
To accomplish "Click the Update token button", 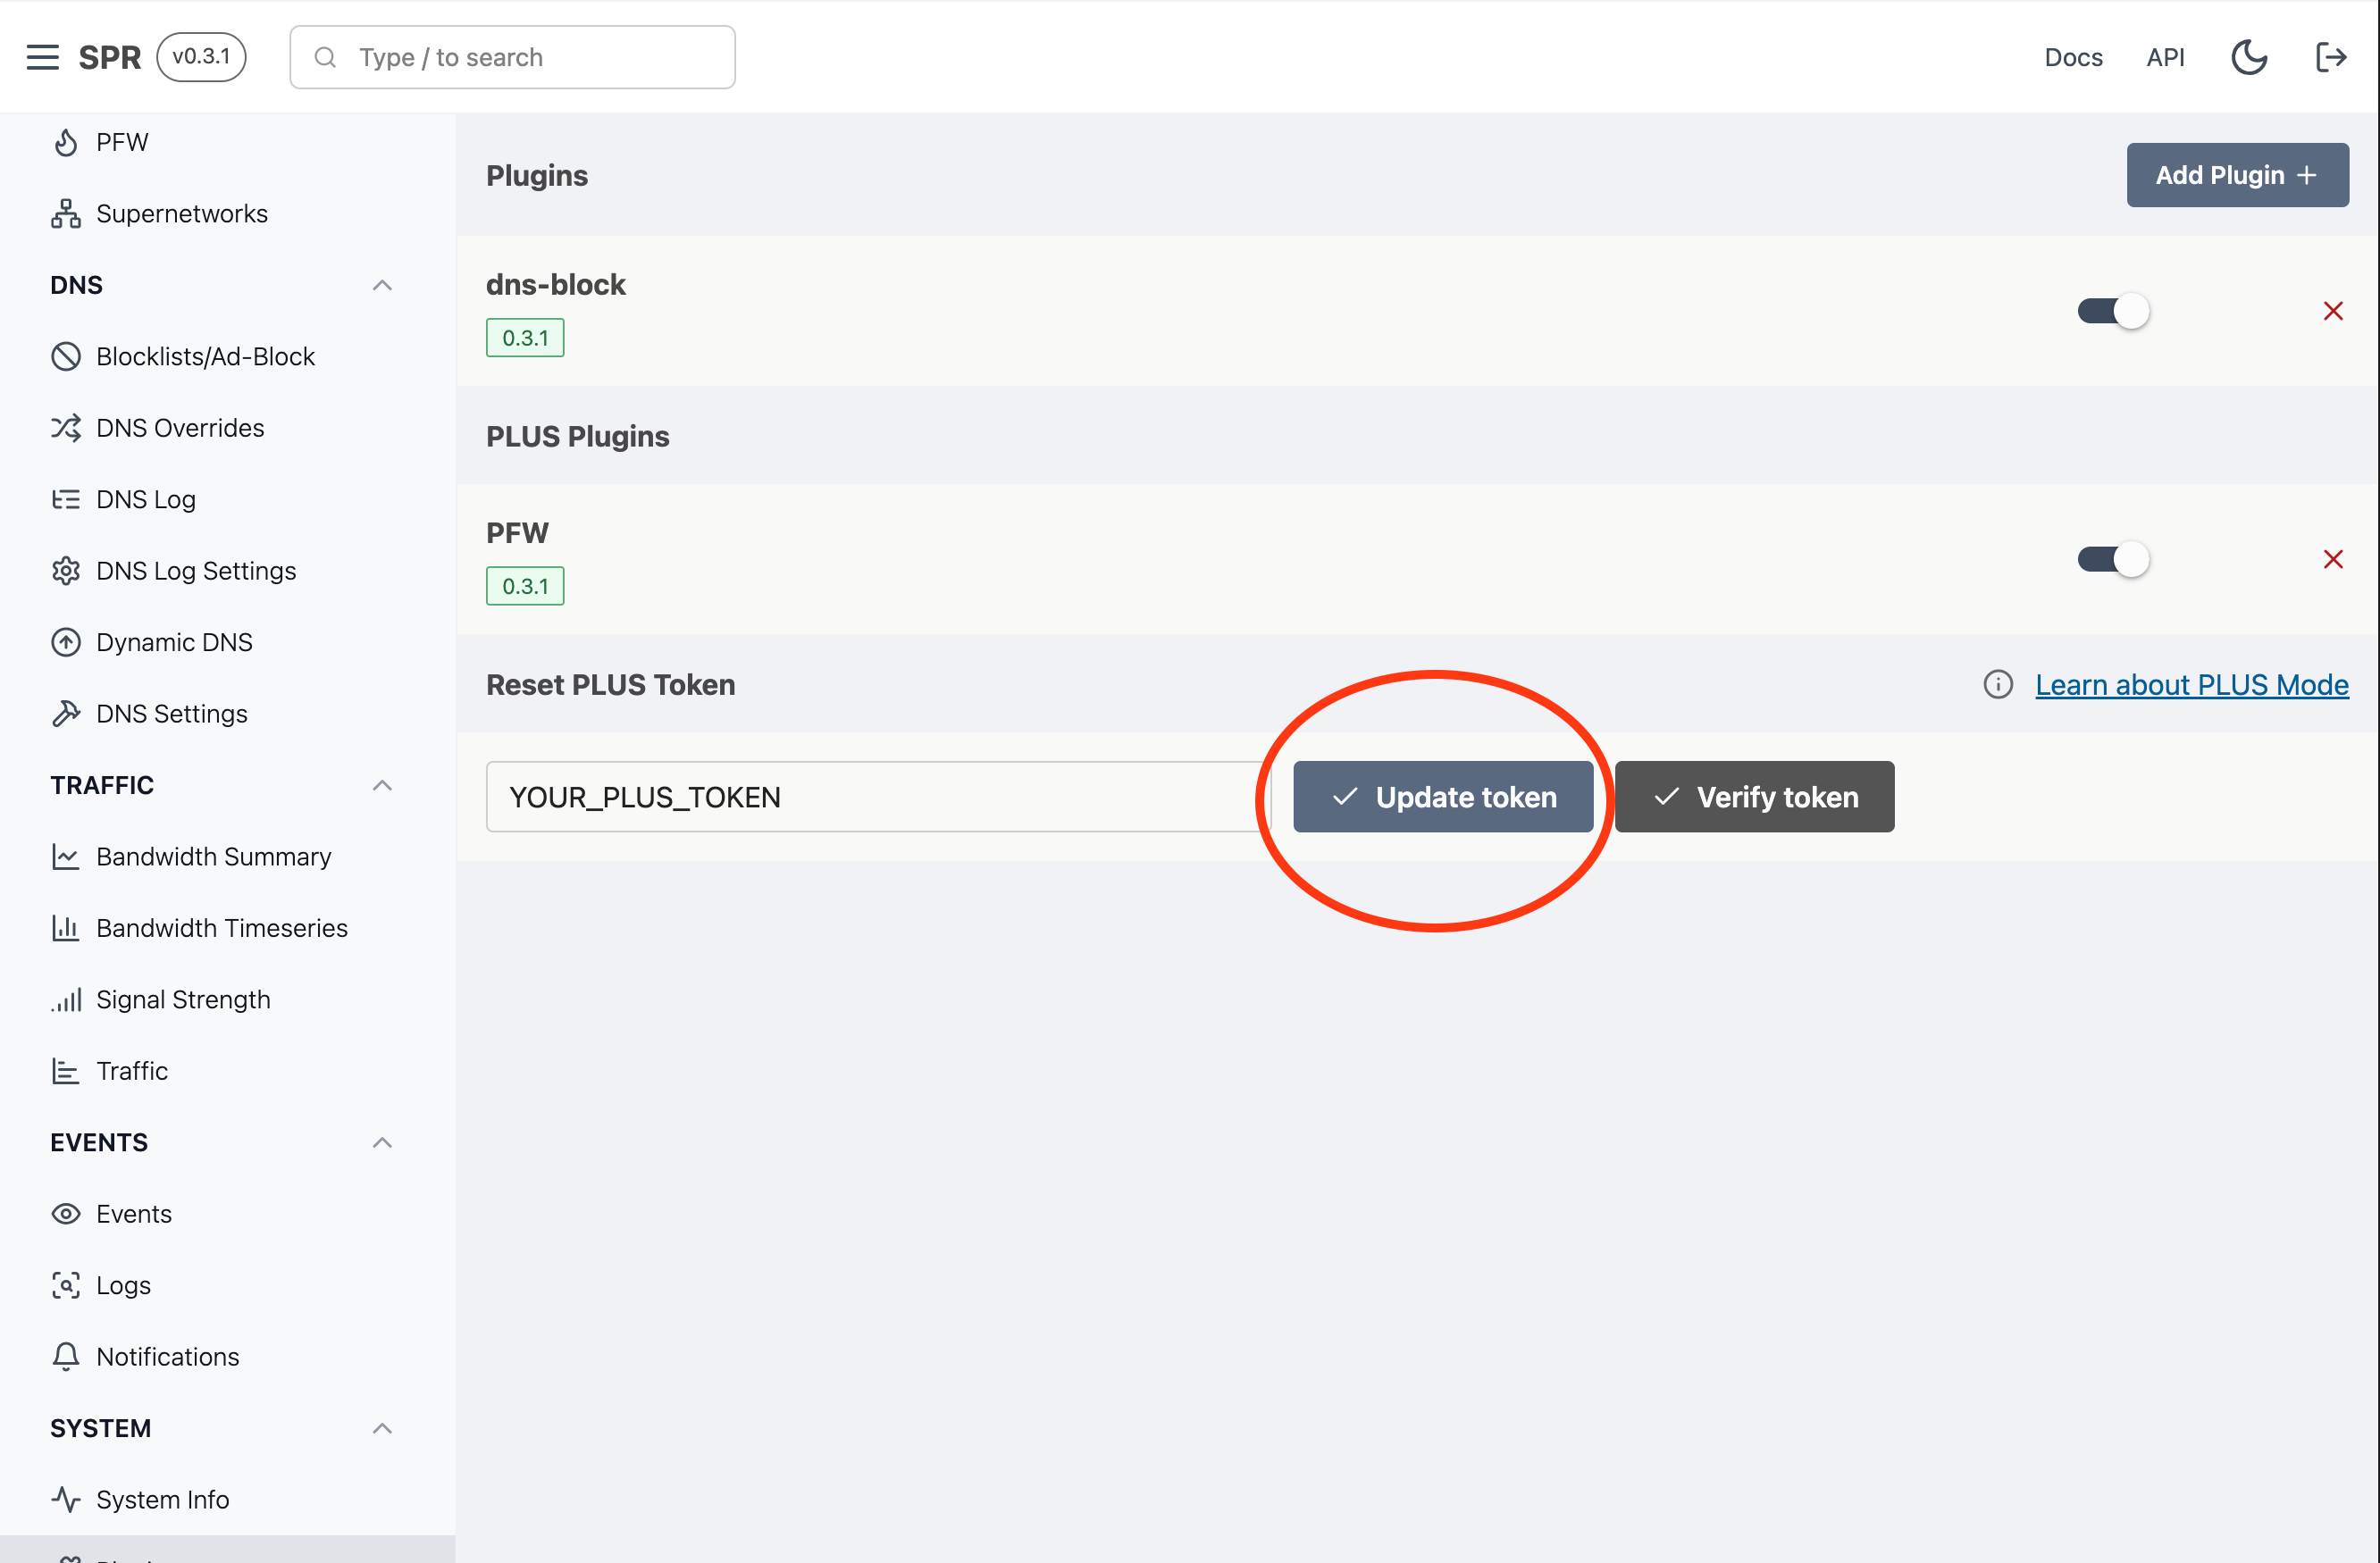I will pyautogui.click(x=1445, y=796).
